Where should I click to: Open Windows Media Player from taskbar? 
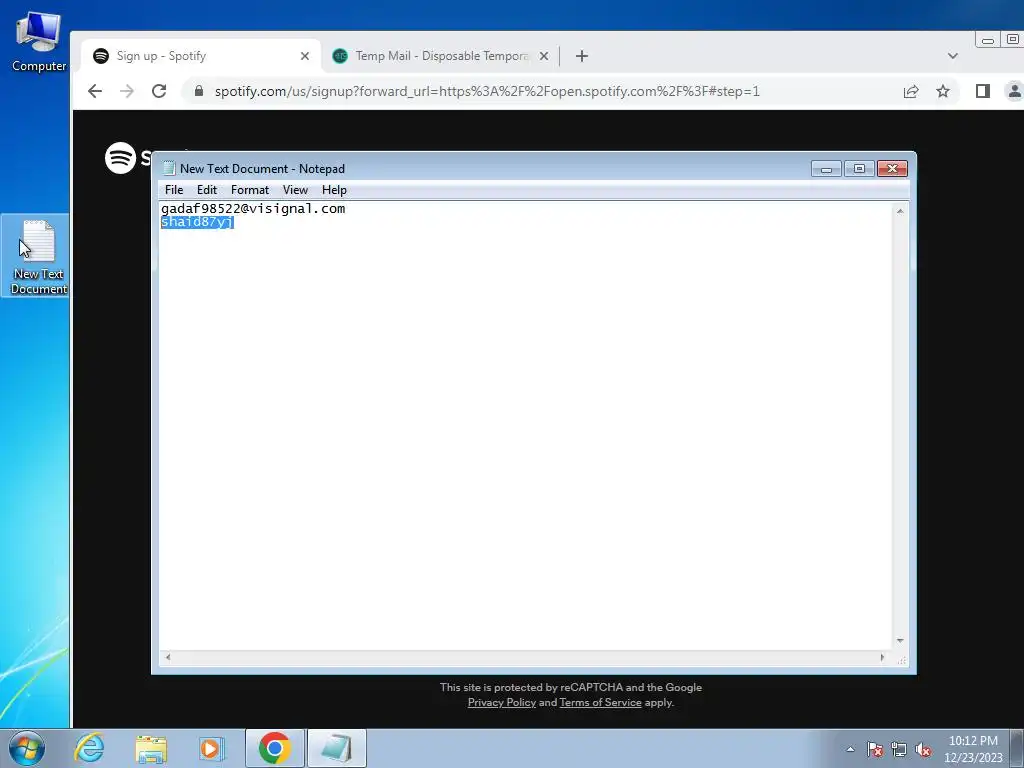click(x=211, y=748)
